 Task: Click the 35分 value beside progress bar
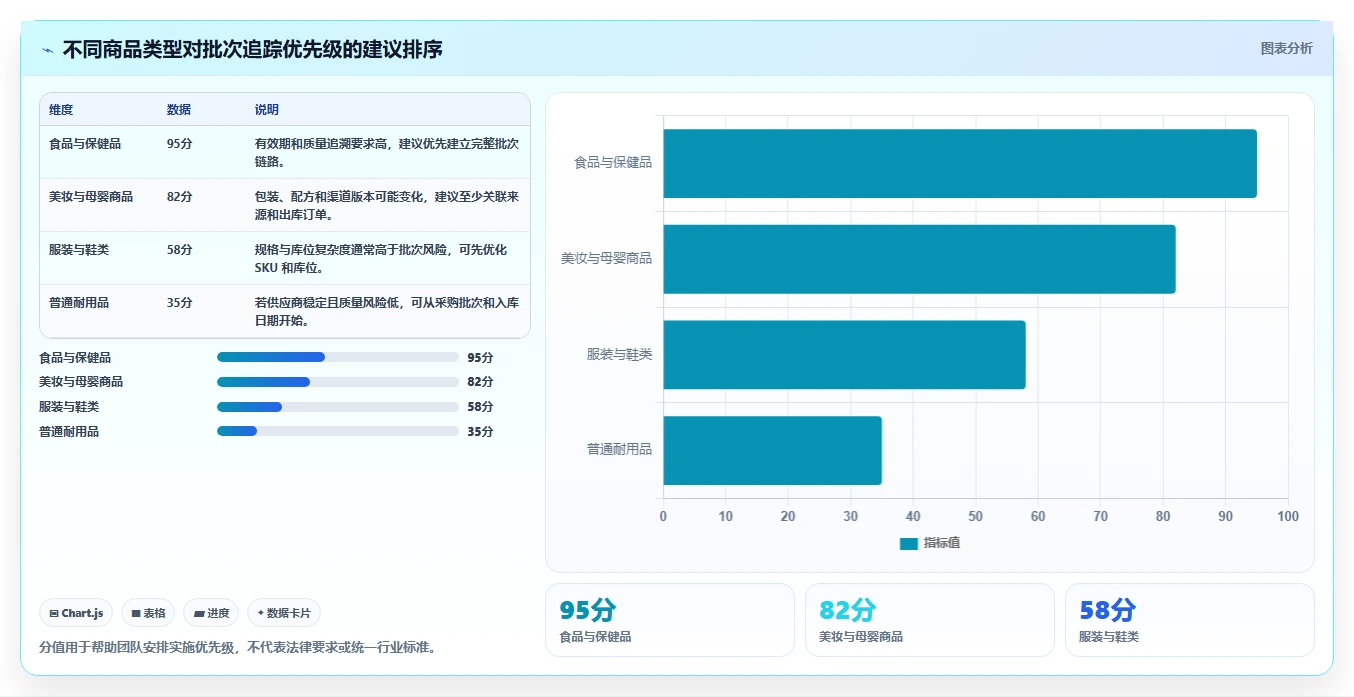click(480, 432)
